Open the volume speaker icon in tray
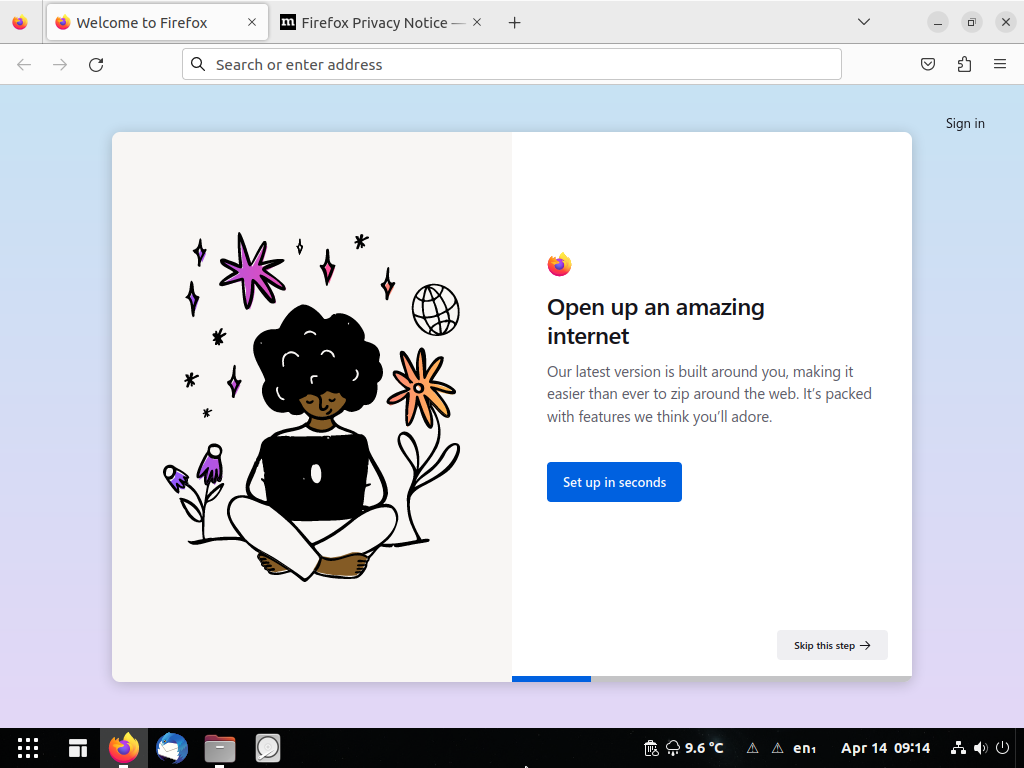Viewport: 1024px width, 768px height. (980, 748)
